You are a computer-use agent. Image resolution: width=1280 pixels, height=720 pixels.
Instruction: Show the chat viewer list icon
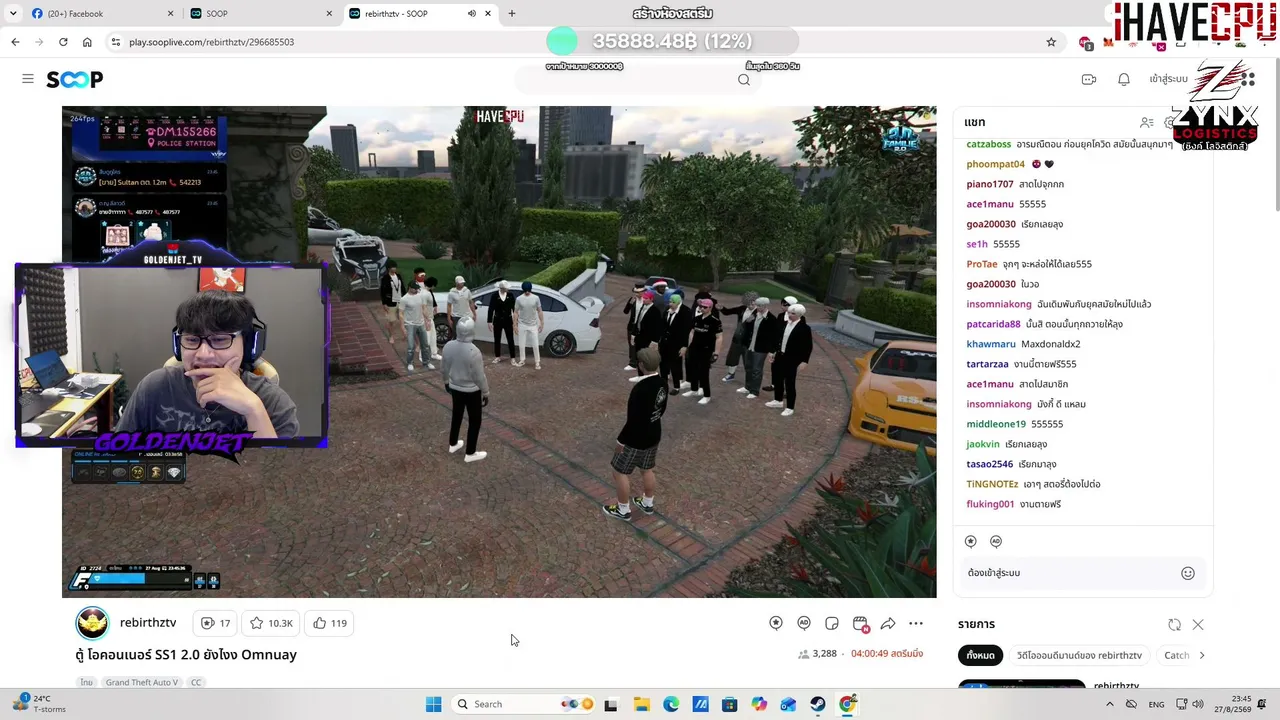1147,122
